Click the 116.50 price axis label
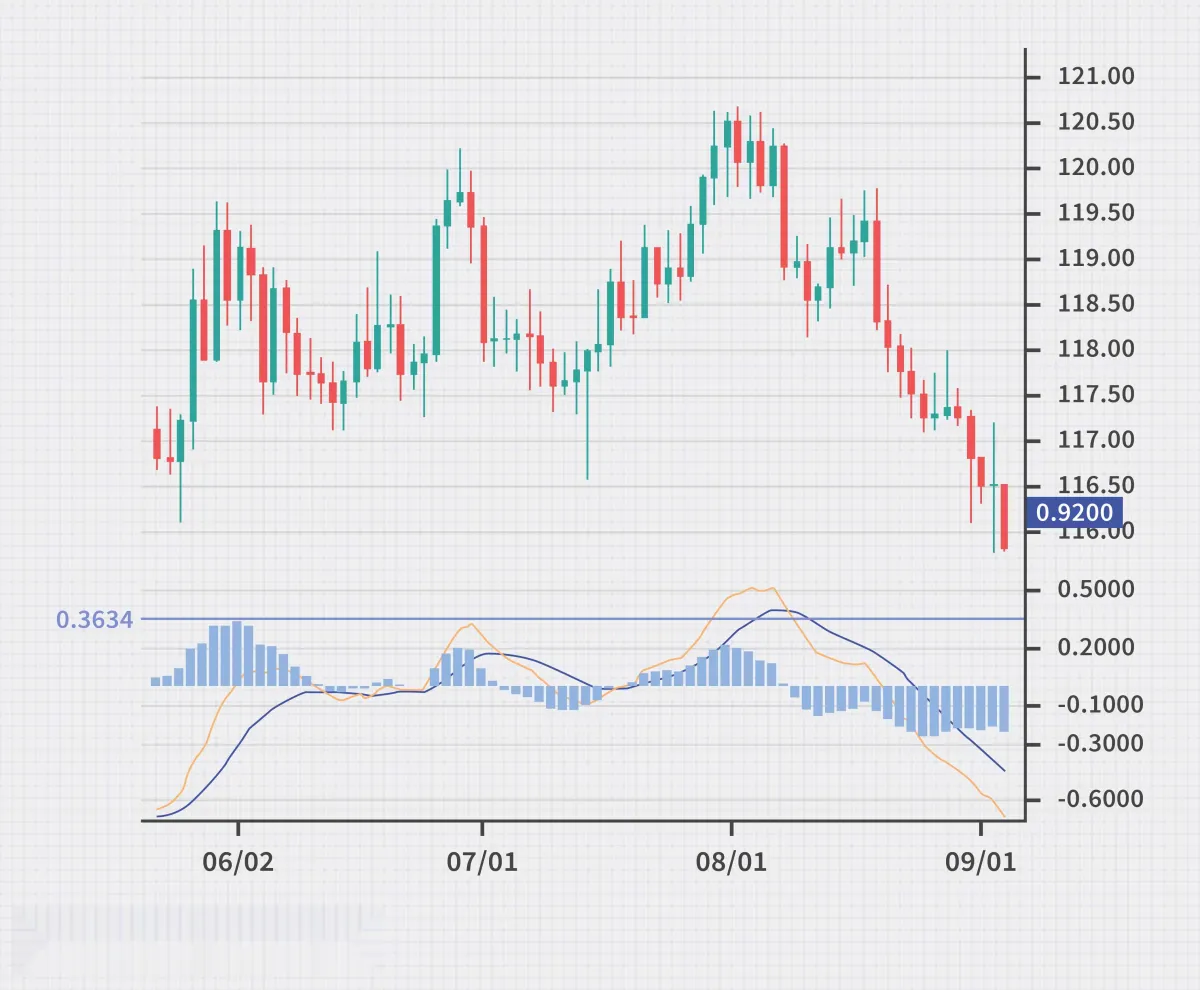 pyautogui.click(x=1096, y=486)
